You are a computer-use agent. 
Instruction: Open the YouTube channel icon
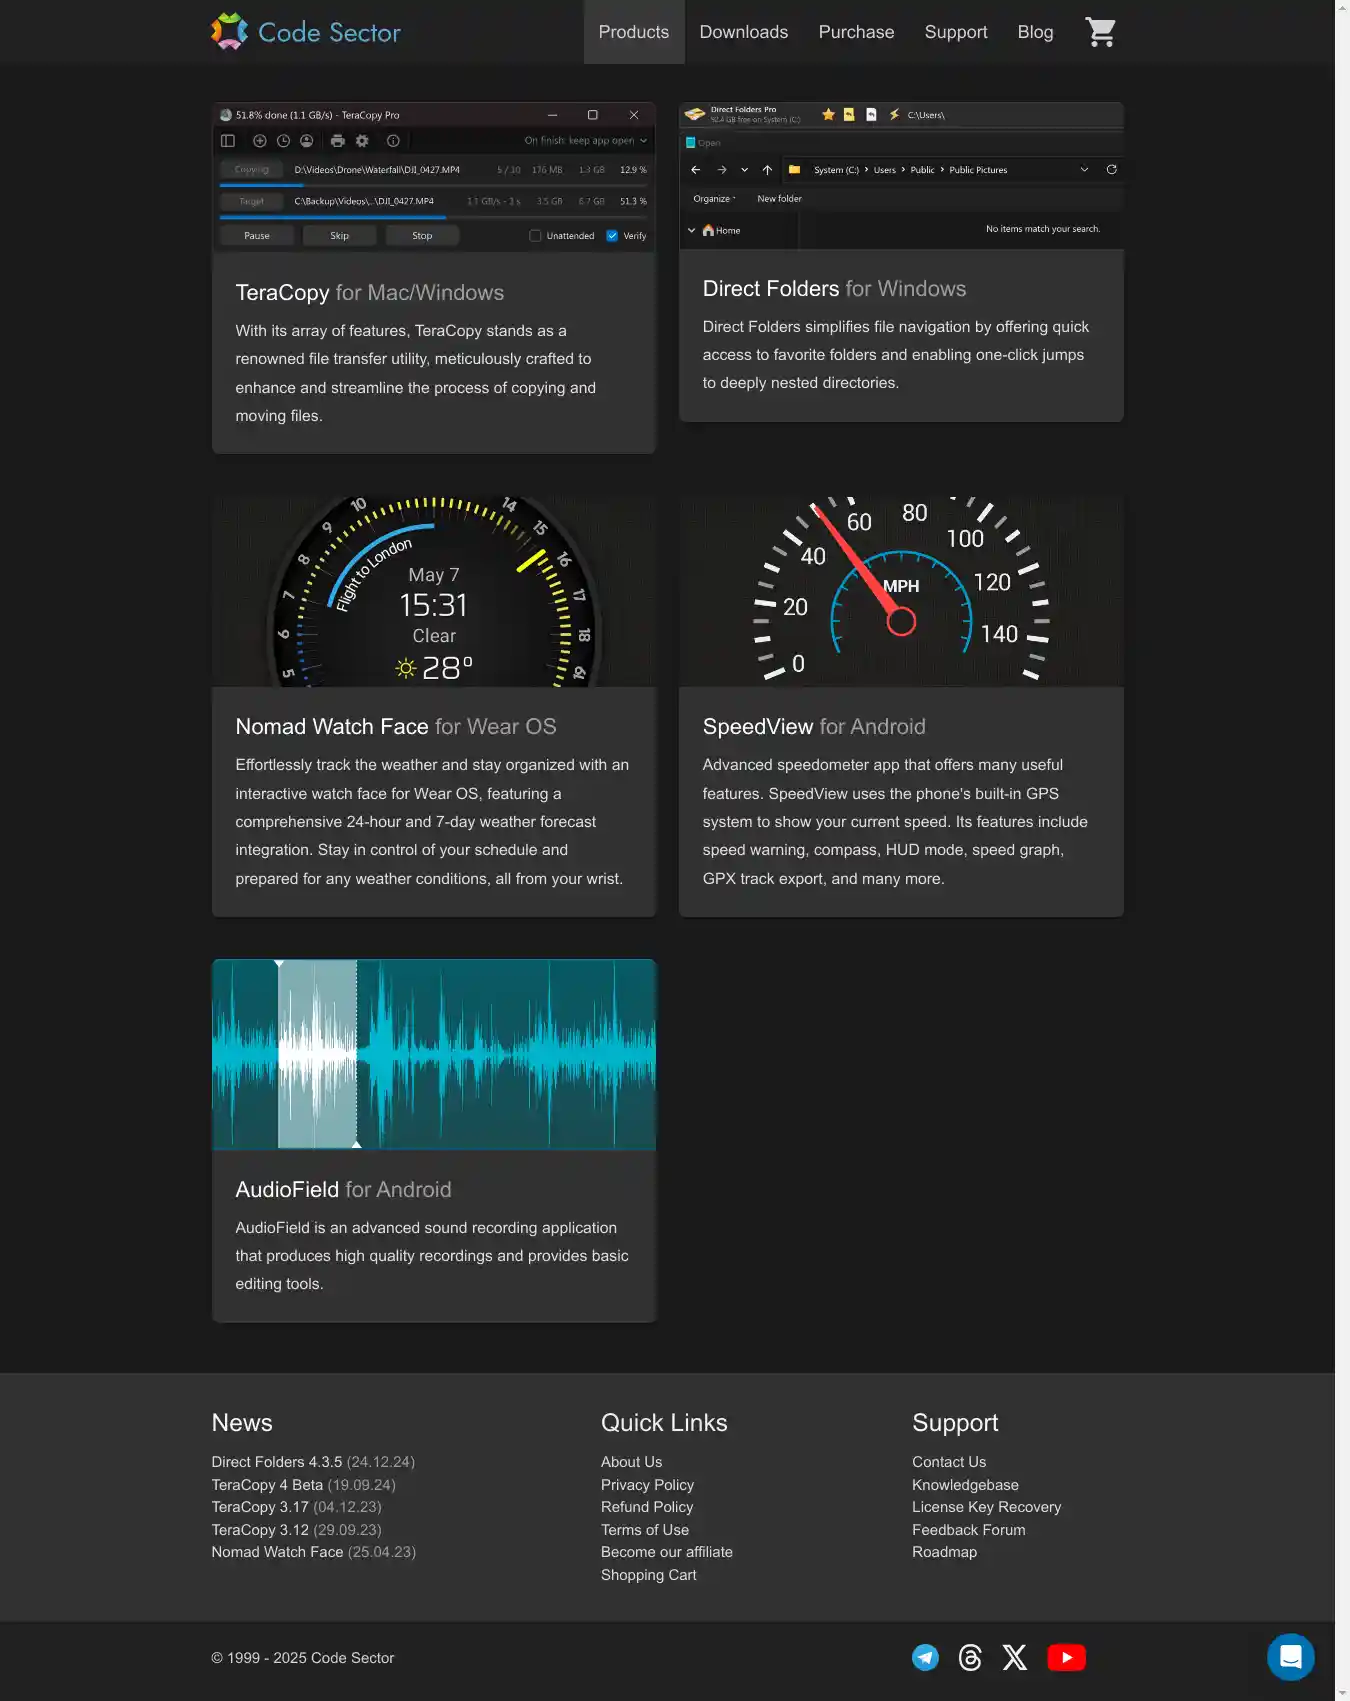pyautogui.click(x=1066, y=1657)
